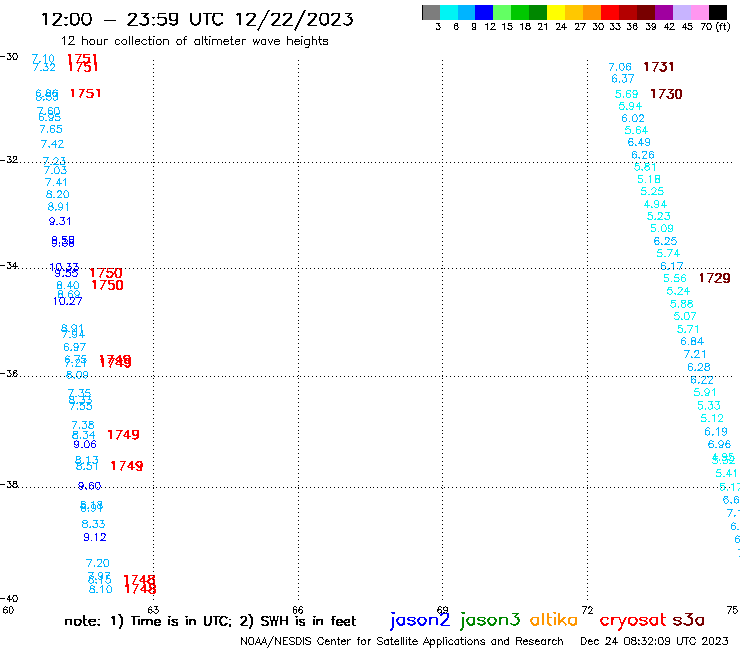Click the value 5.56 beside time 1729
The width and height of the screenshot is (740, 650).
coord(675,279)
